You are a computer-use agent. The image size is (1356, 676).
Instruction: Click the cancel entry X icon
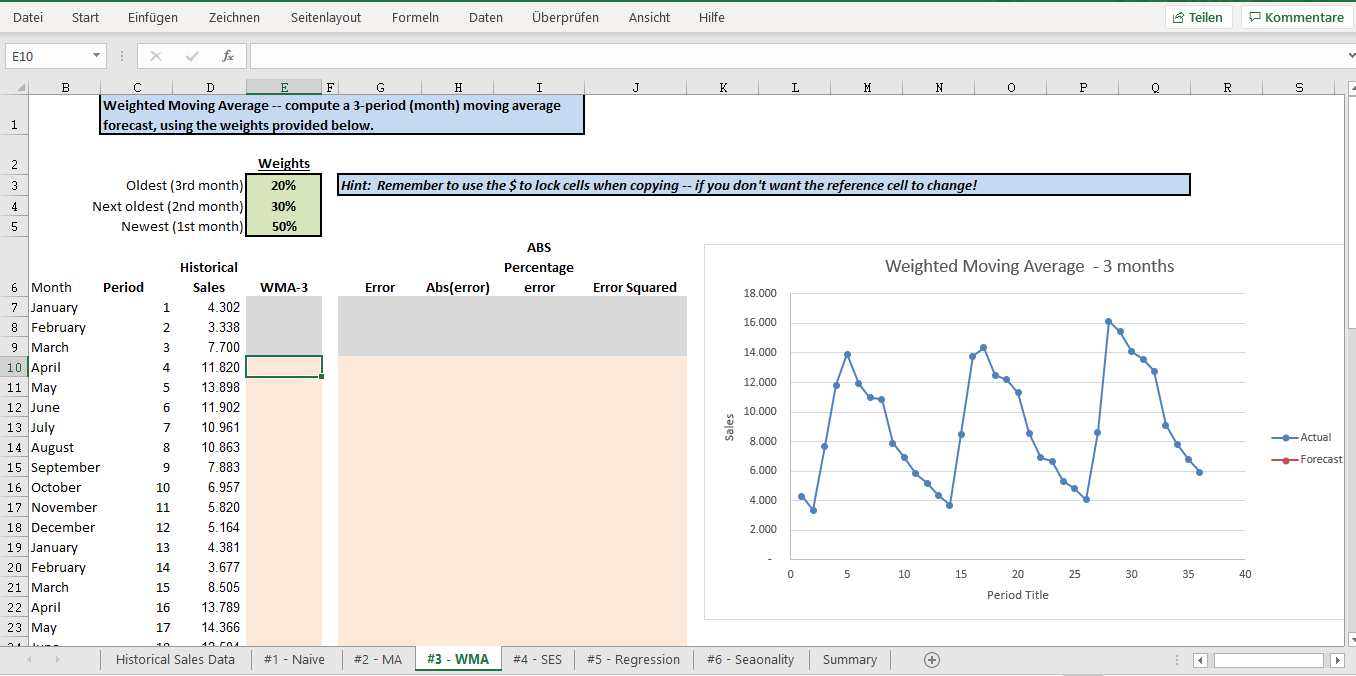pos(156,56)
